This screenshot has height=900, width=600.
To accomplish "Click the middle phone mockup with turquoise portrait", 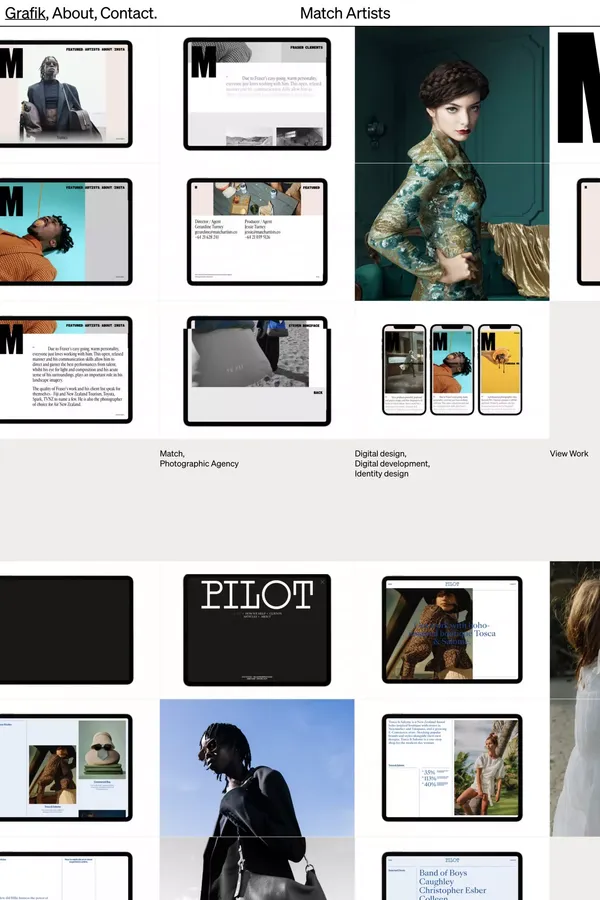I will pos(452,369).
